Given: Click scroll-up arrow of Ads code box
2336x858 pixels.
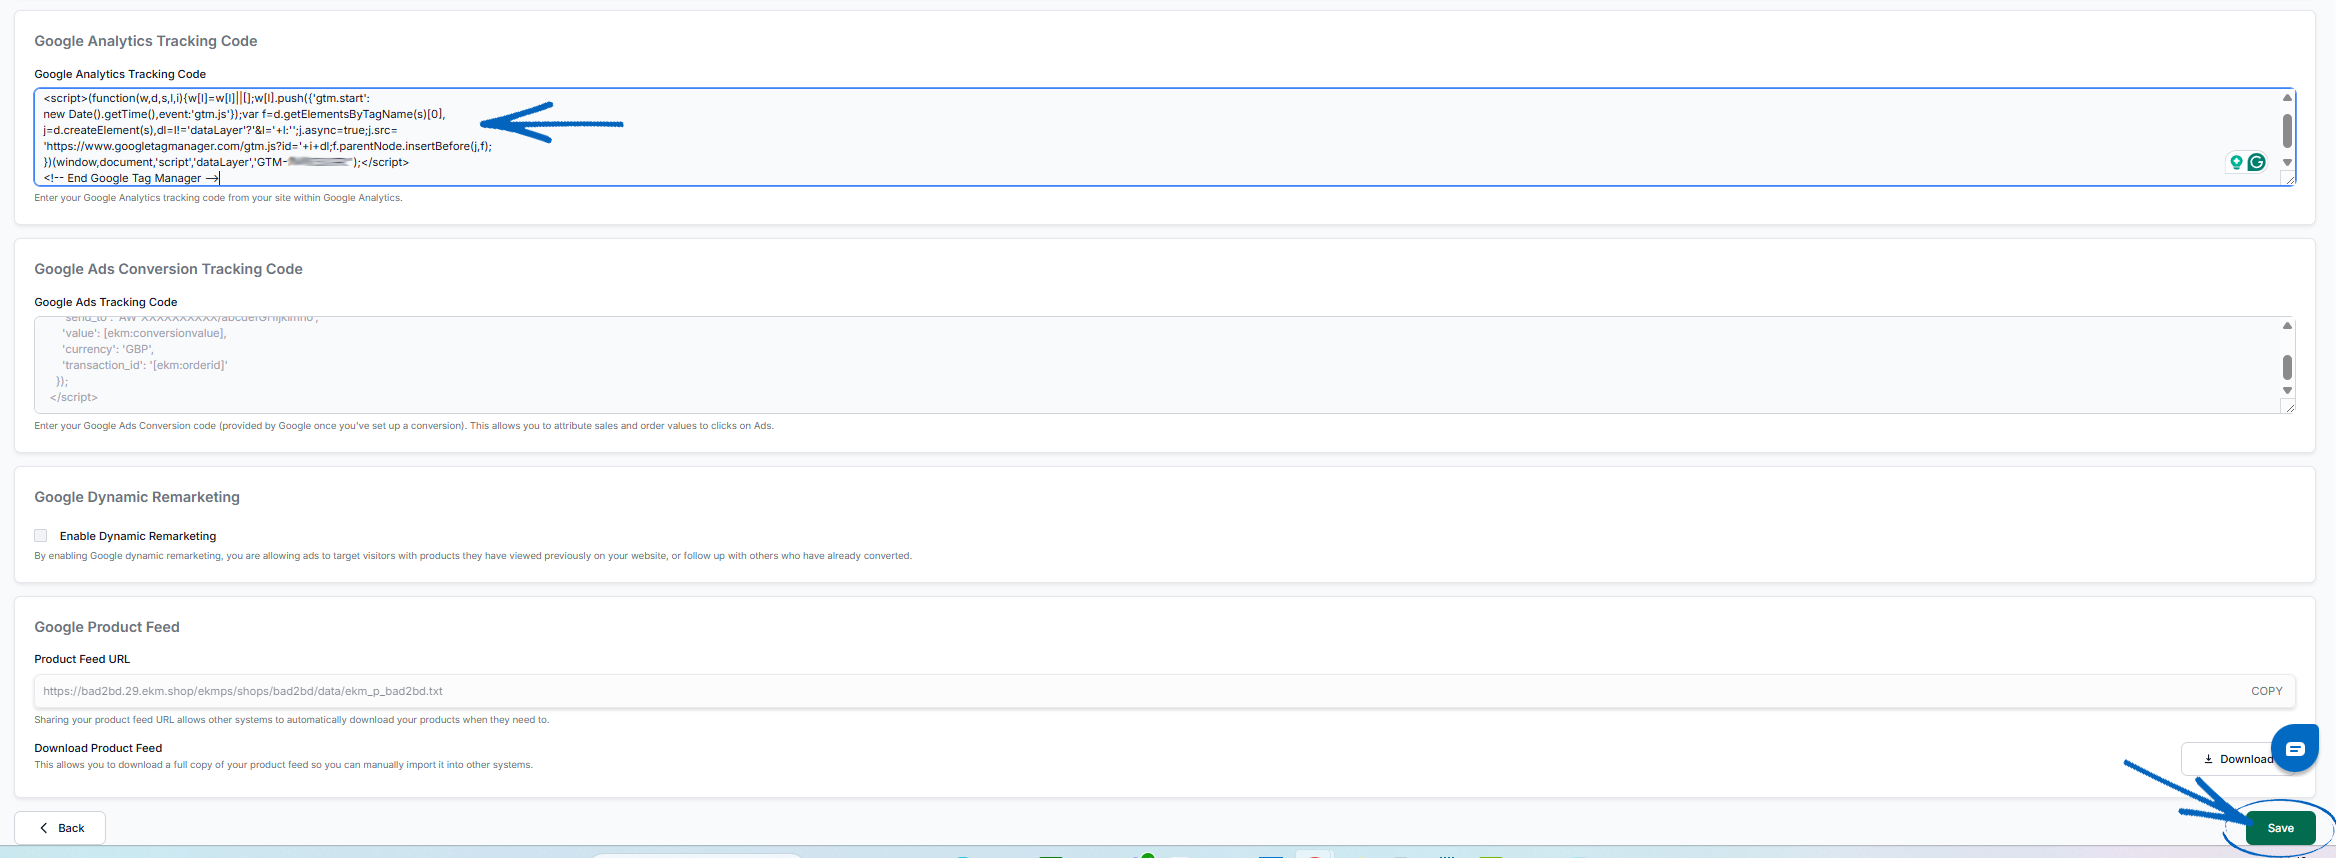Looking at the screenshot, I should point(2287,326).
